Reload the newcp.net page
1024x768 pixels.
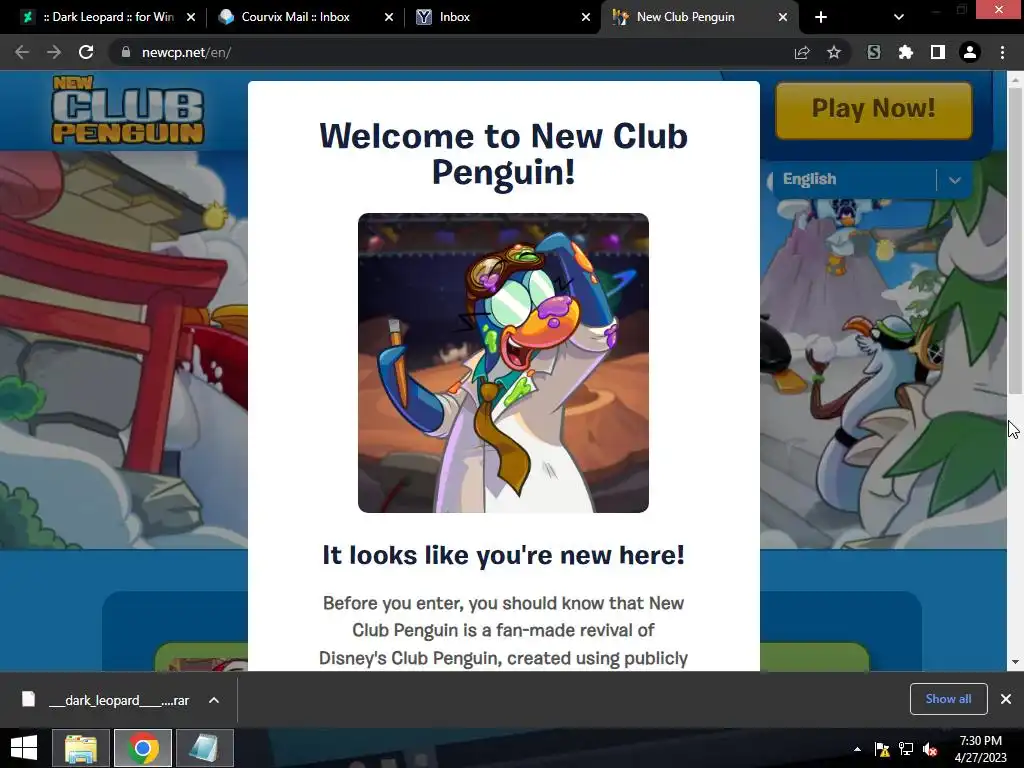tap(86, 52)
